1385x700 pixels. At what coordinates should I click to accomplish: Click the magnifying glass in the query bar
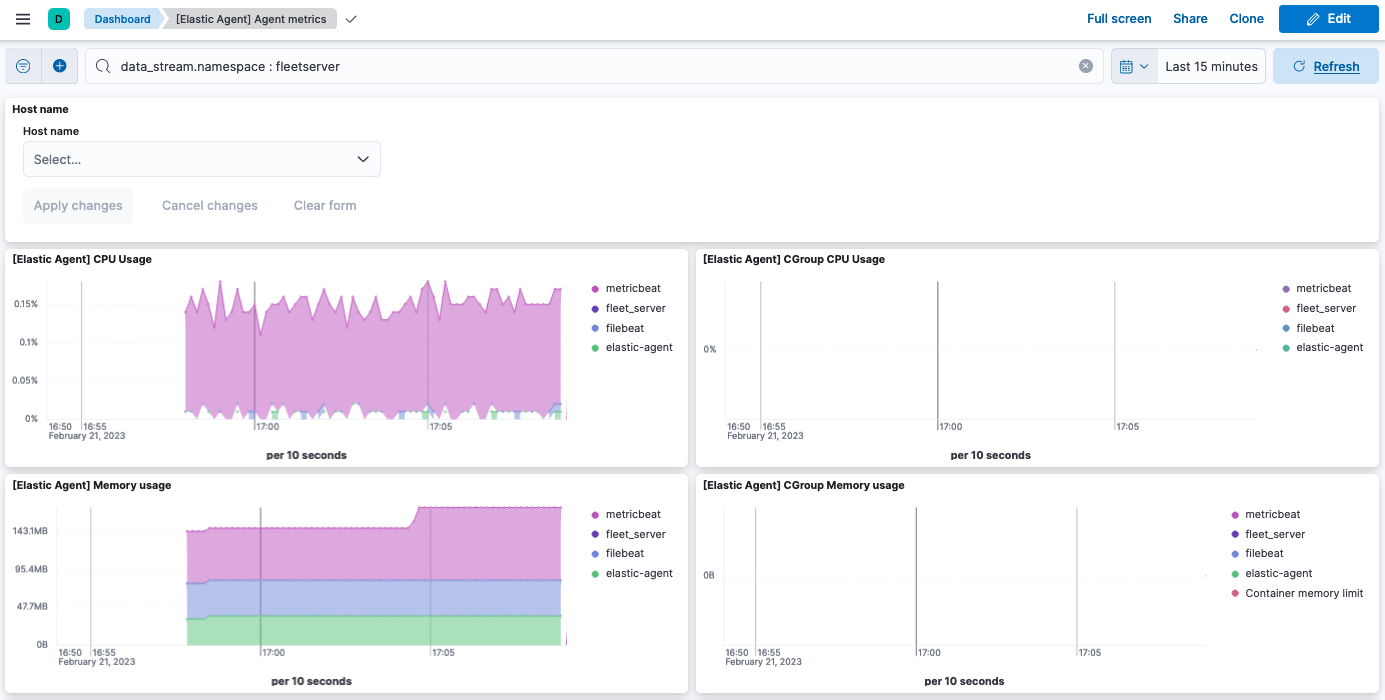coord(101,65)
